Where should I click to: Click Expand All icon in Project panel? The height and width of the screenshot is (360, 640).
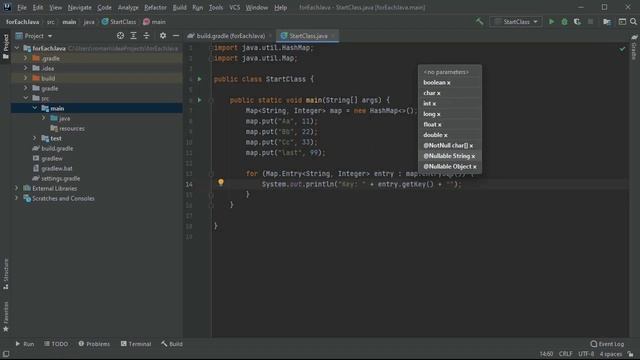[133, 36]
